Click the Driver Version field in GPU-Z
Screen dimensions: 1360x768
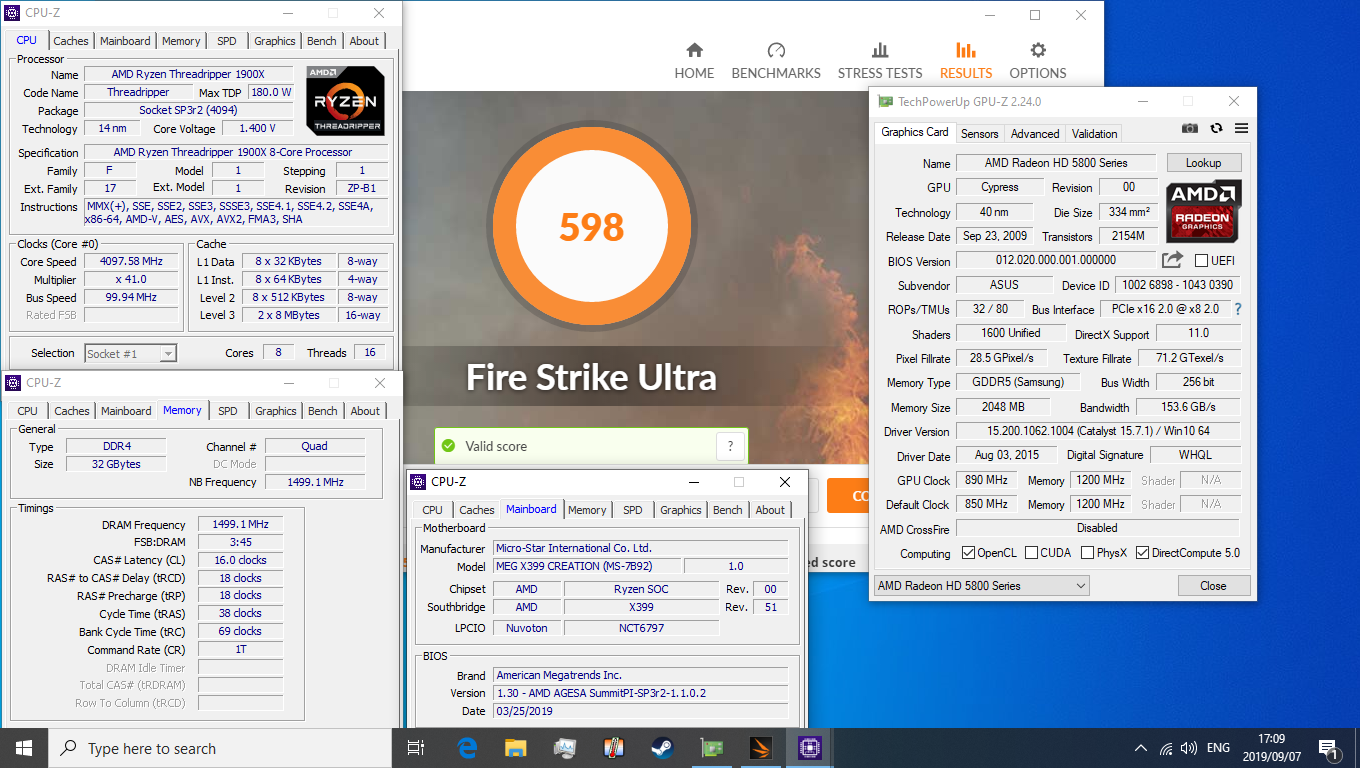coord(1098,431)
